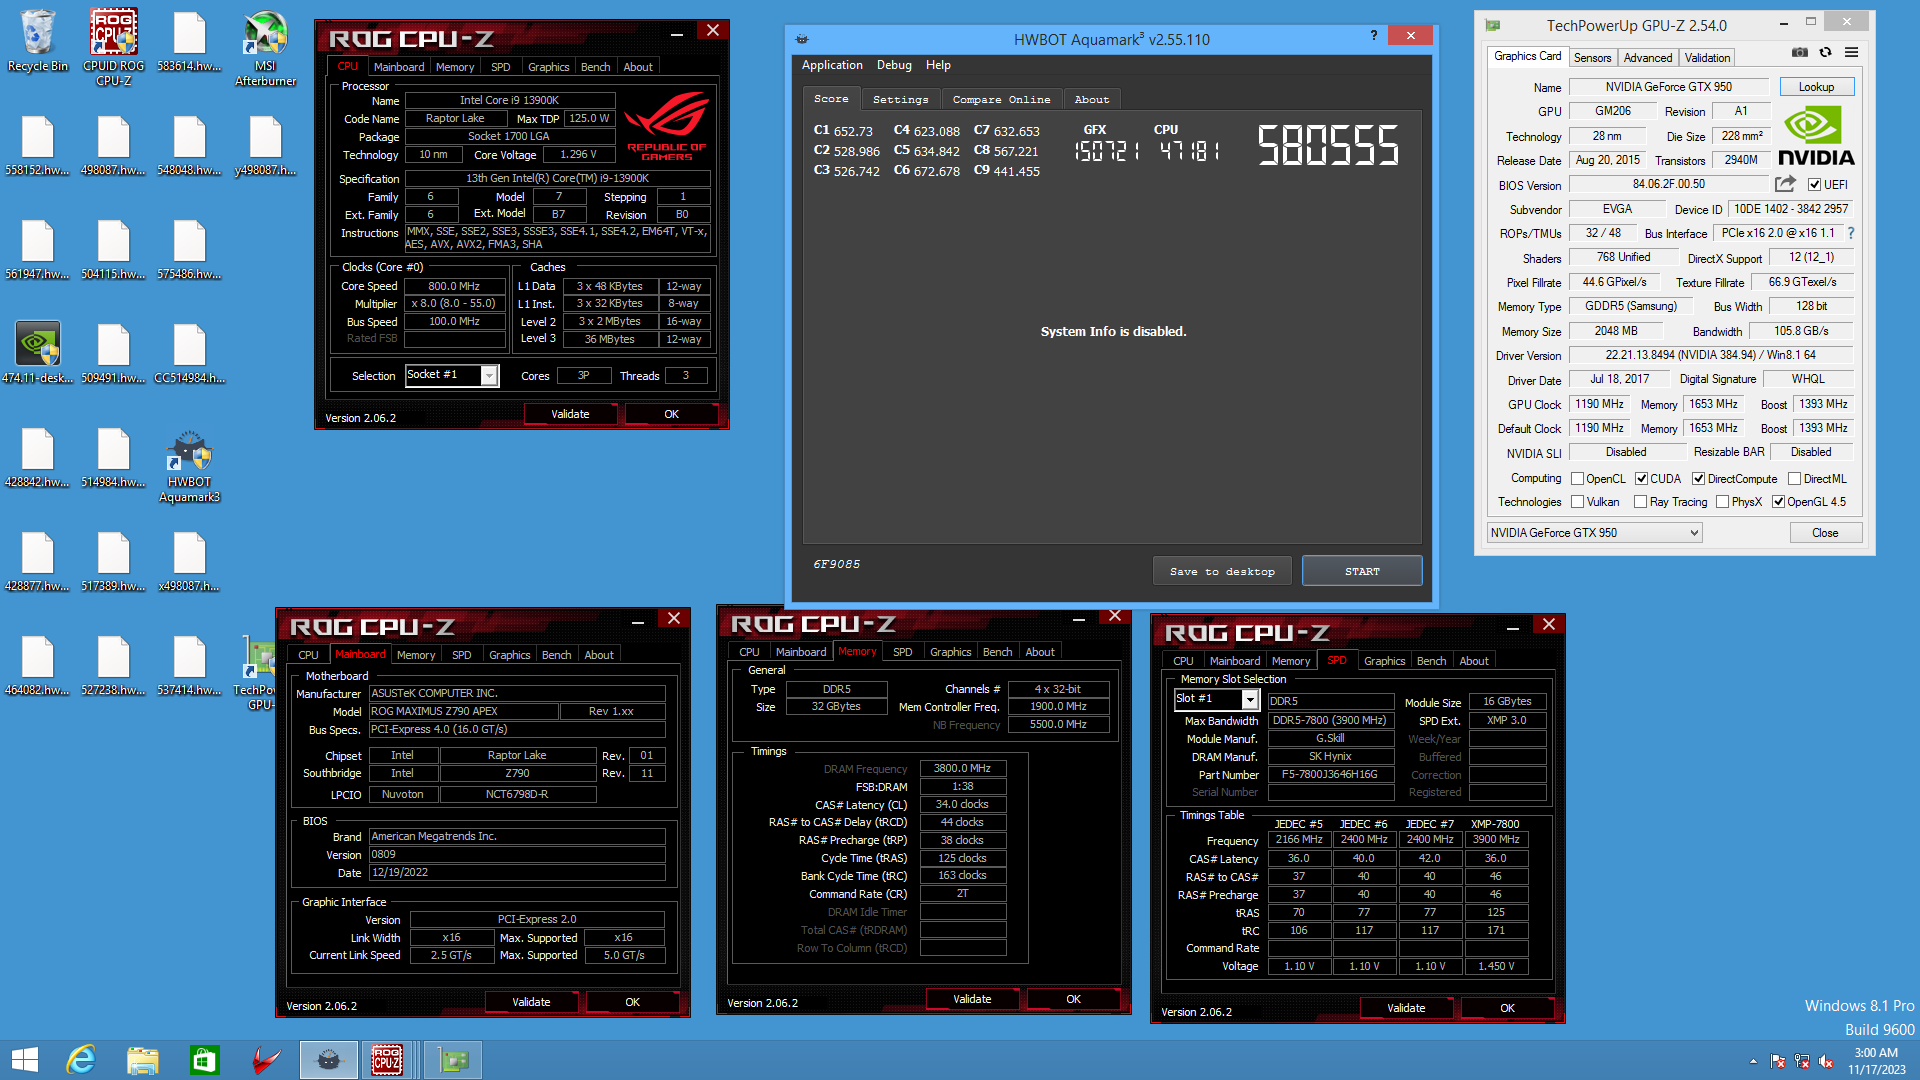The height and width of the screenshot is (1080, 1920).
Task: Click the BIOS Version share/export icon
Action: 1785,184
